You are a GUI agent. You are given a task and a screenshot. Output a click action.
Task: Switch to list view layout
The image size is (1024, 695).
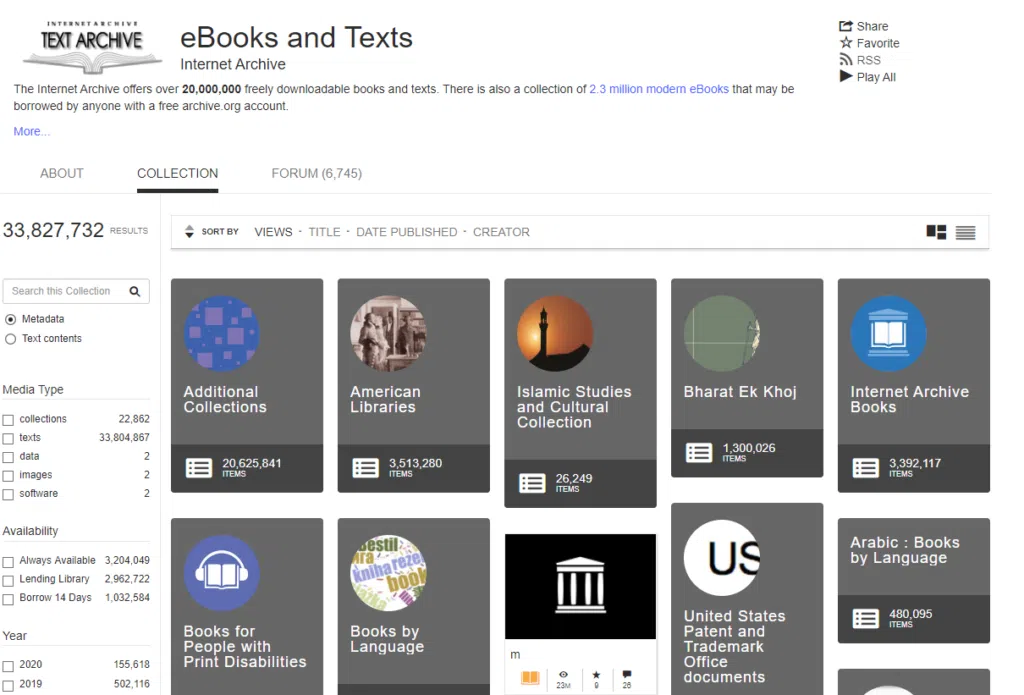pyautogui.click(x=964, y=232)
